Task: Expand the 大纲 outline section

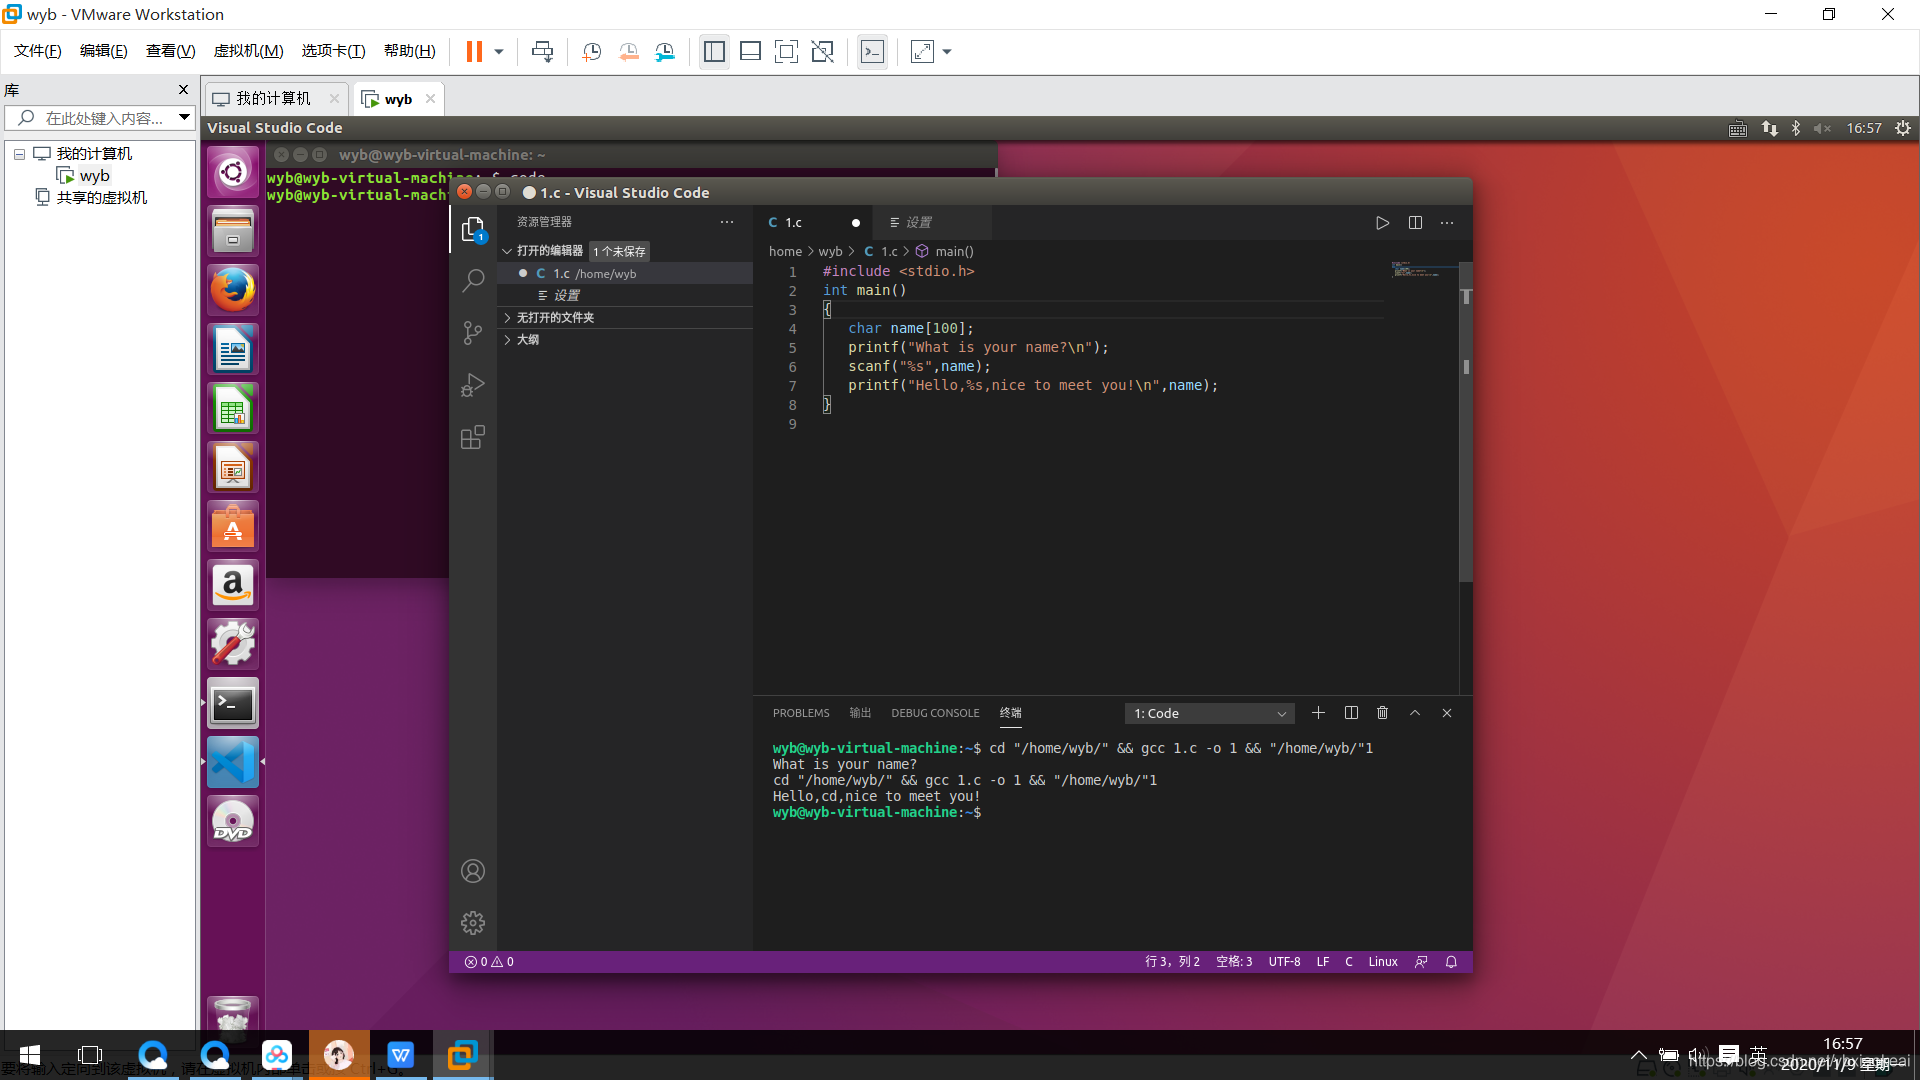Action: tap(528, 340)
